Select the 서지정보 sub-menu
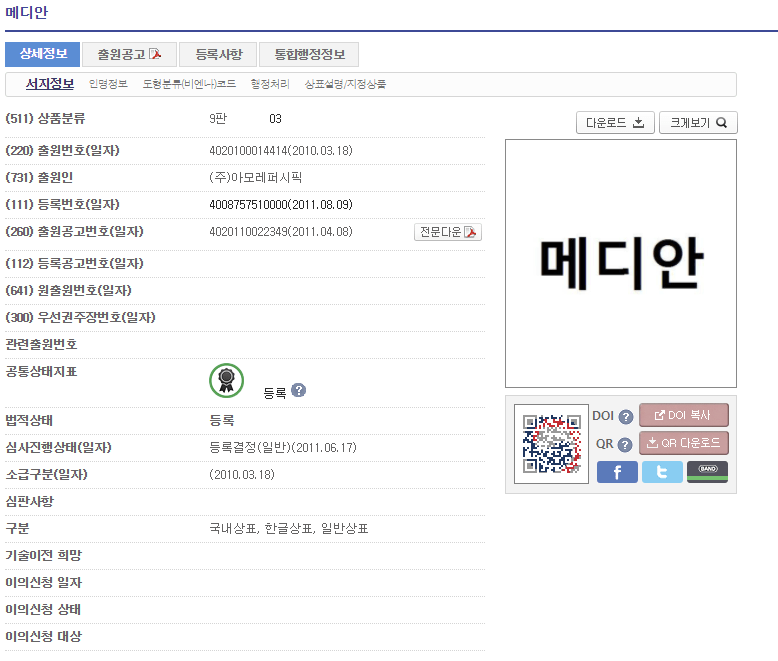This screenshot has height=661, width=778. [x=50, y=84]
